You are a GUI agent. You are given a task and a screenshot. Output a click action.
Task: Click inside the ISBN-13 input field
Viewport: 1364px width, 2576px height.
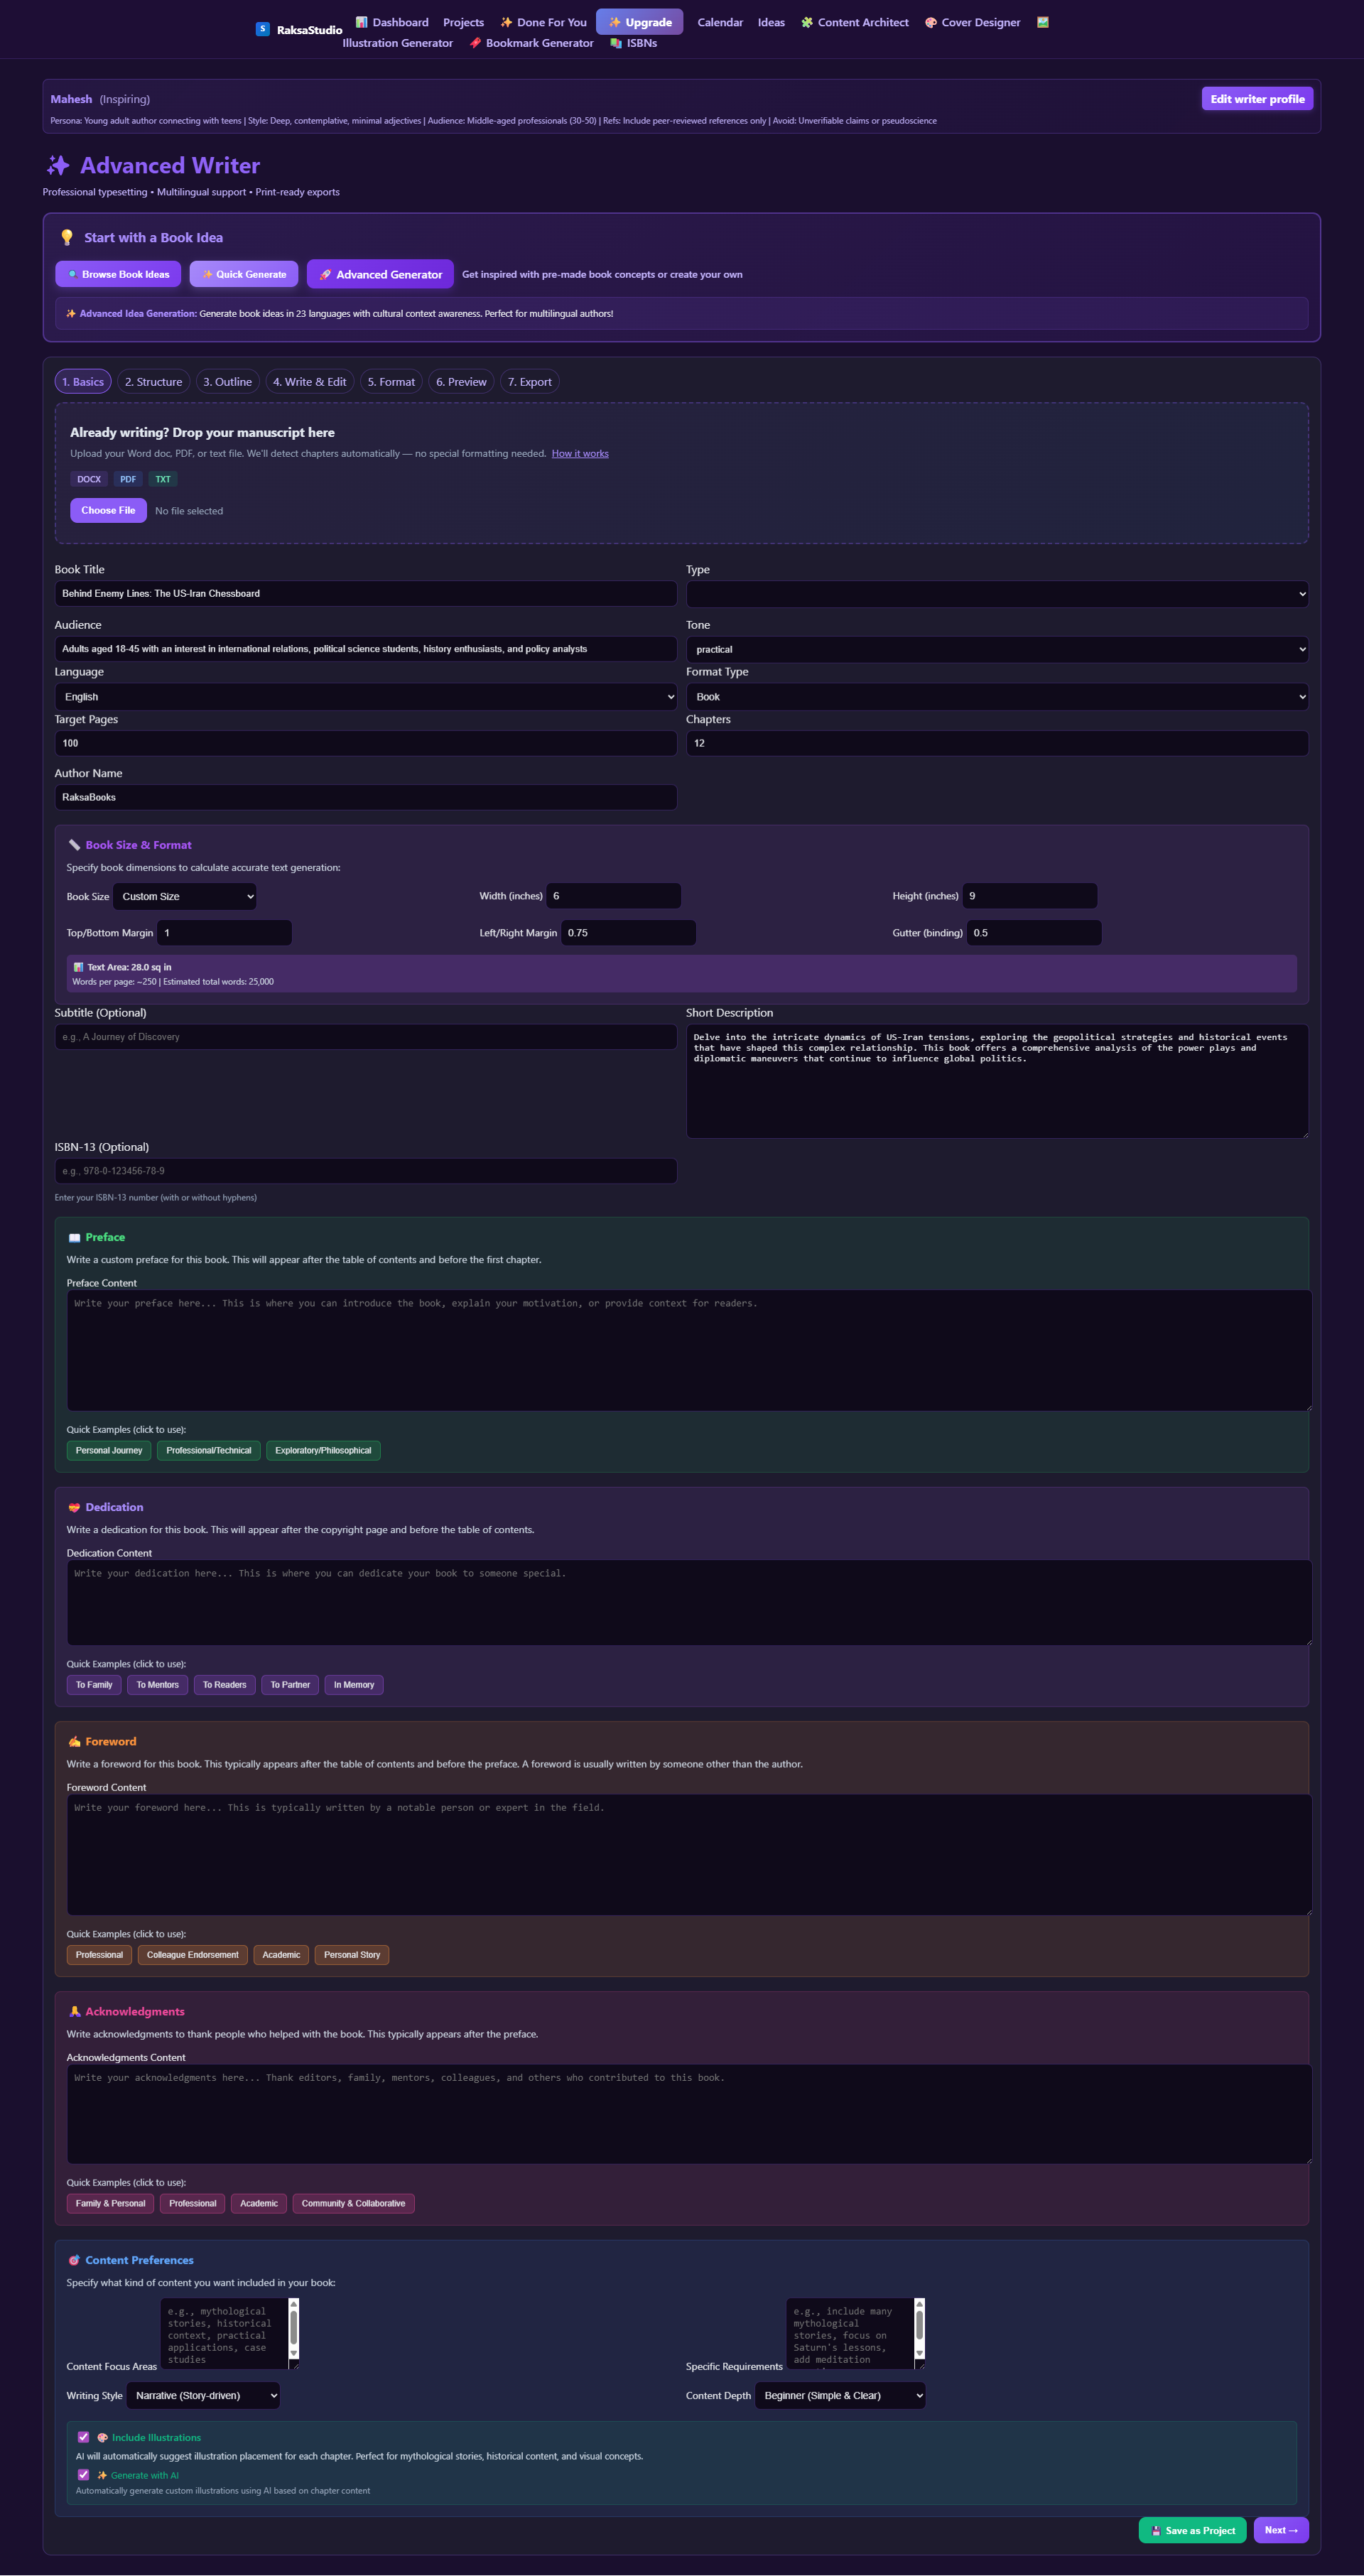coord(365,1170)
